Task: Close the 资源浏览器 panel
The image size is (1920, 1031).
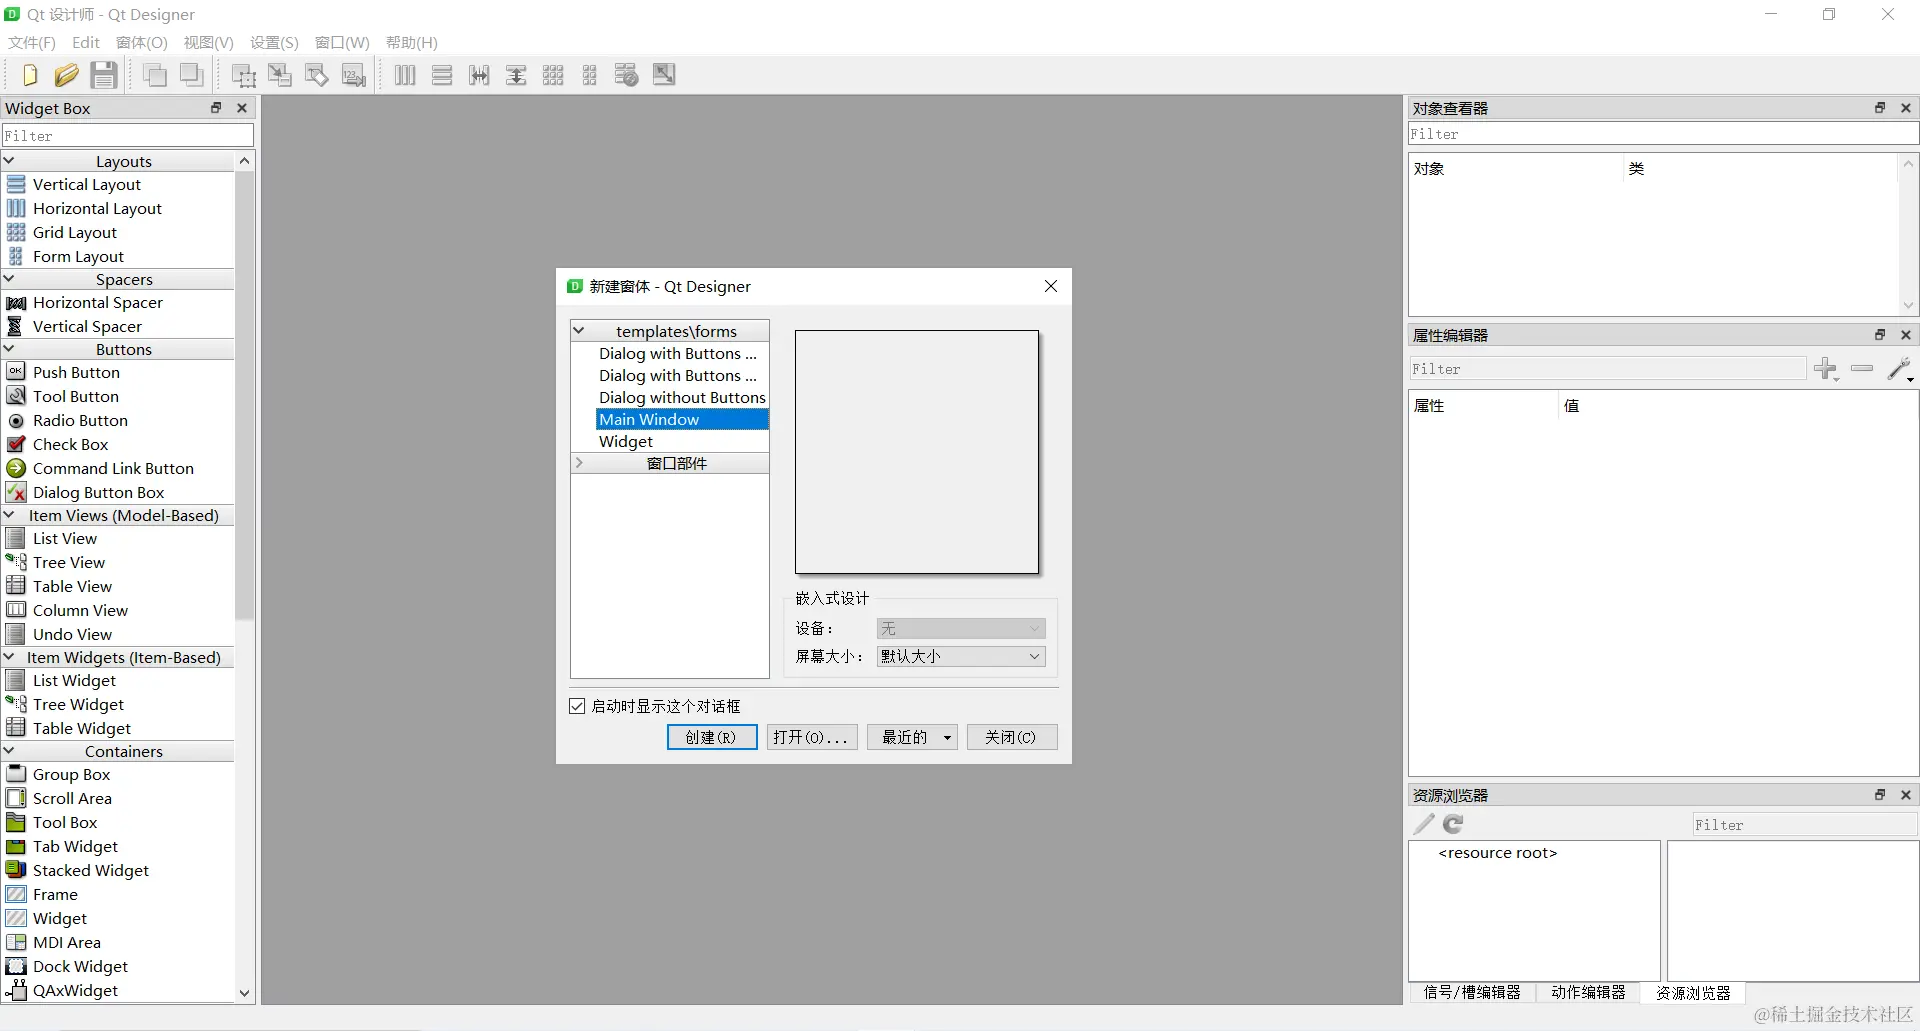Action: (x=1906, y=795)
